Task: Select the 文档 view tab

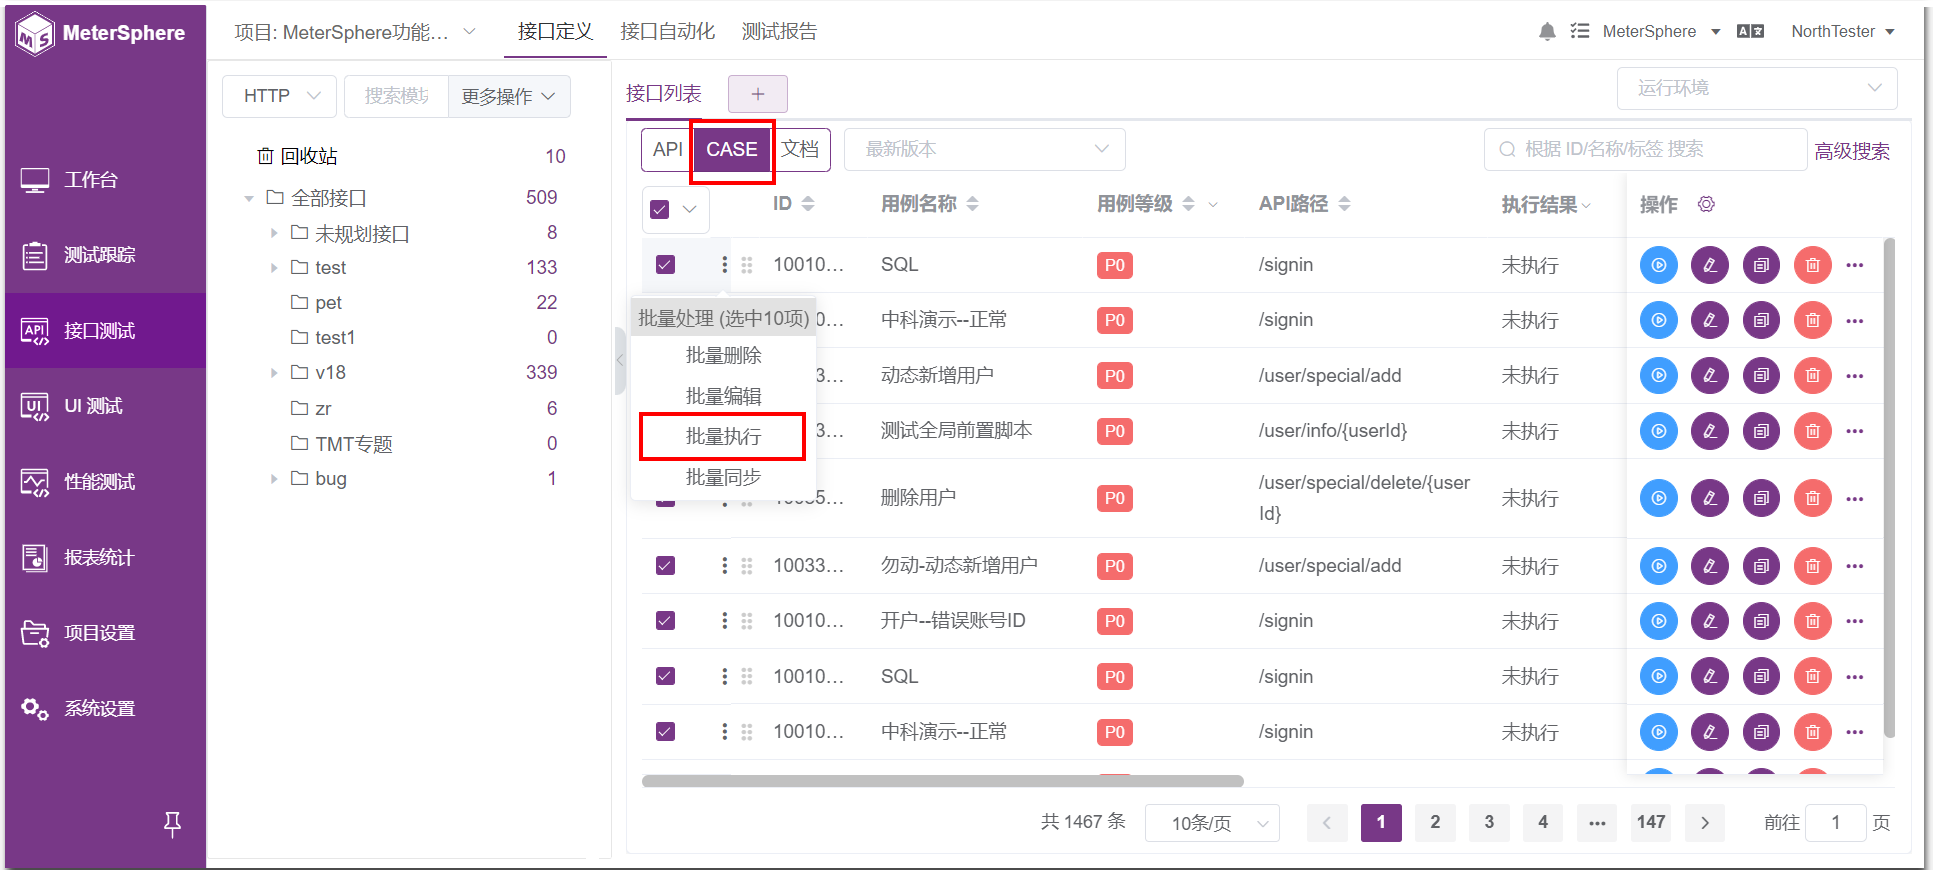Action: click(x=800, y=150)
